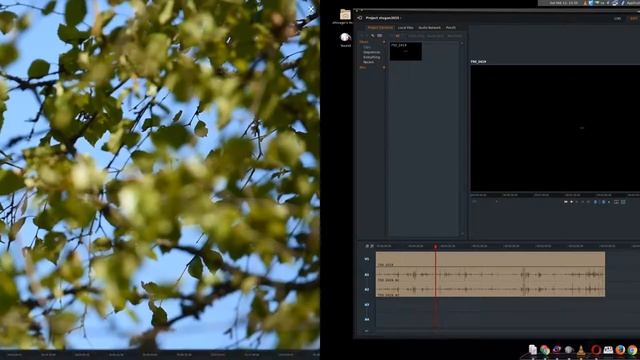Select the audio waveform clip on track A2
Viewport: 640px width, 360px height.
click(x=490, y=289)
